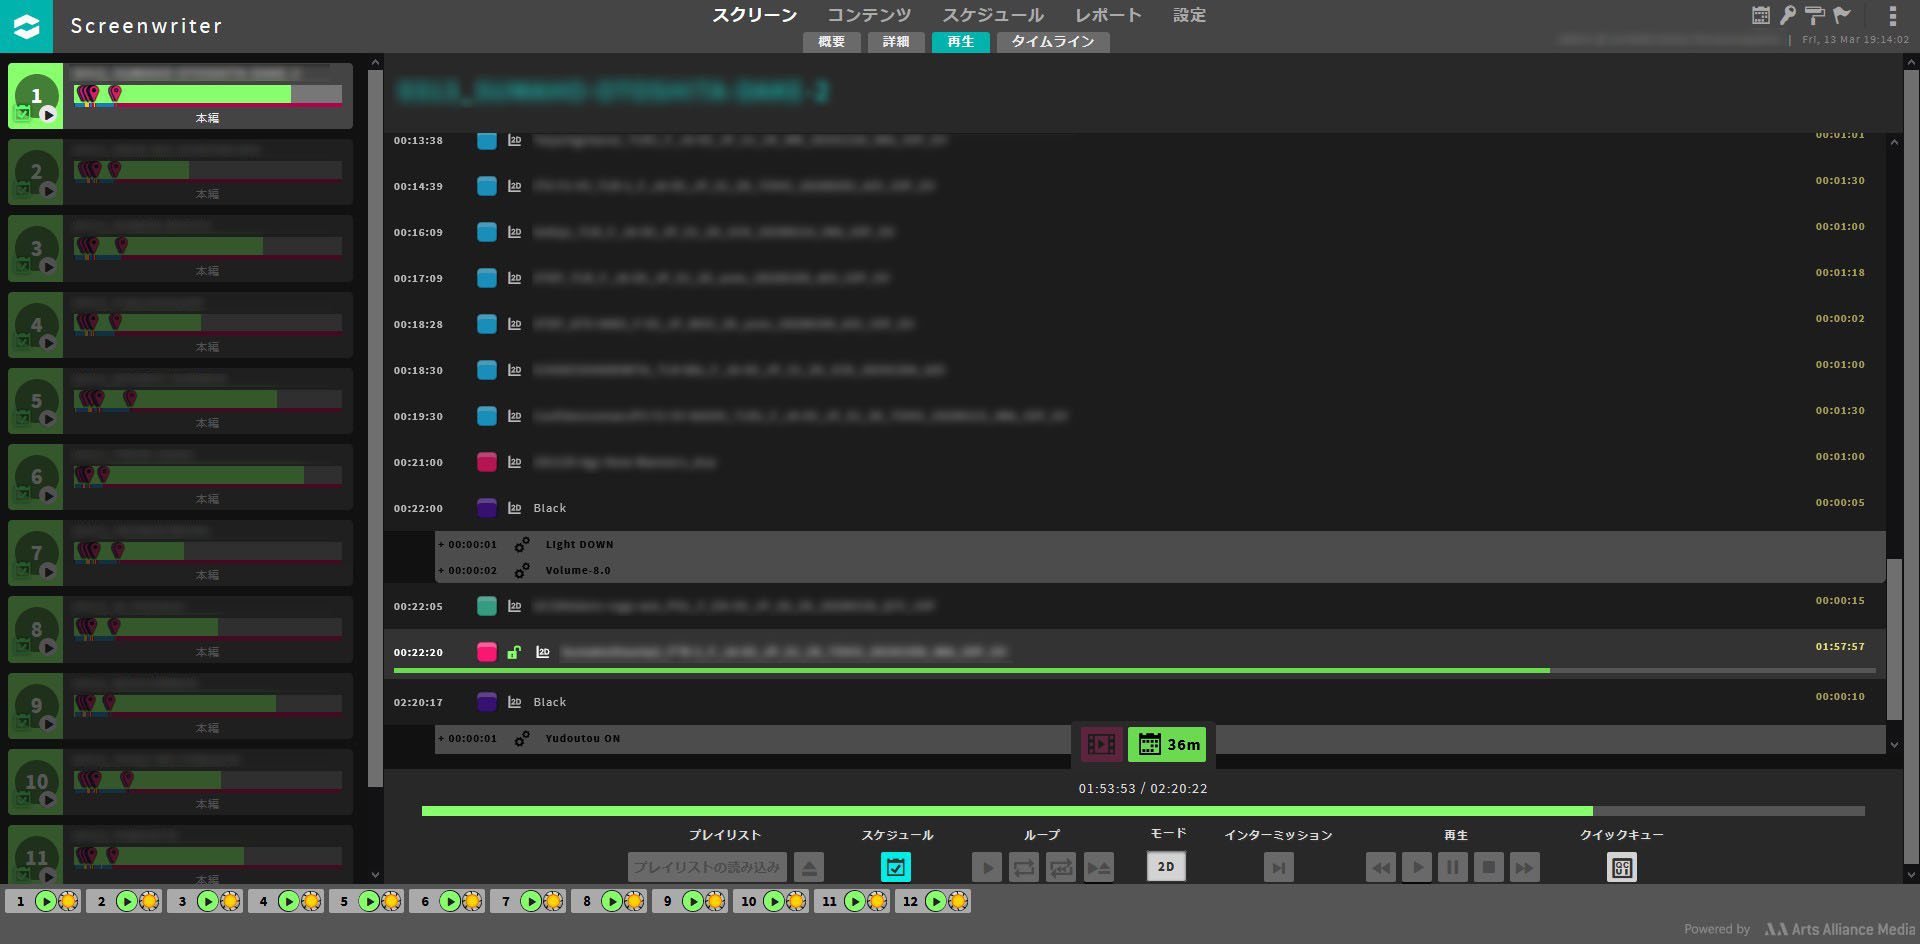Click gear icon beside Yudoutou ON cue
The height and width of the screenshot is (944, 1920).
(522, 739)
